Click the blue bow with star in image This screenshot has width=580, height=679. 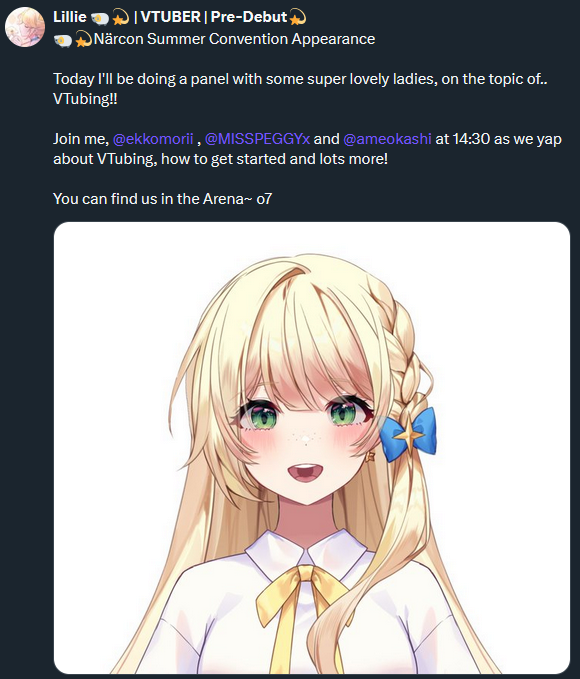tap(408, 434)
